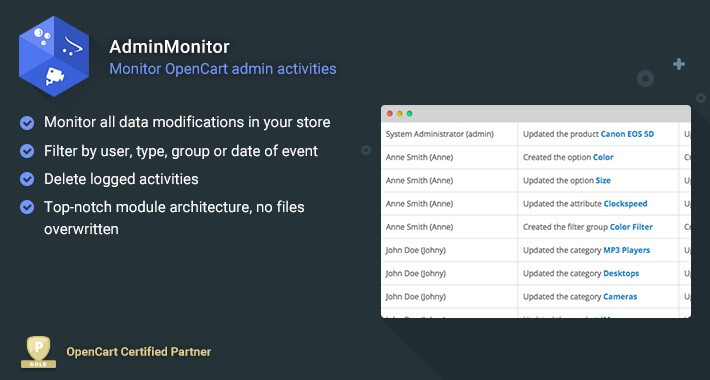Click 'Created the filter group' cell text

coord(565,227)
